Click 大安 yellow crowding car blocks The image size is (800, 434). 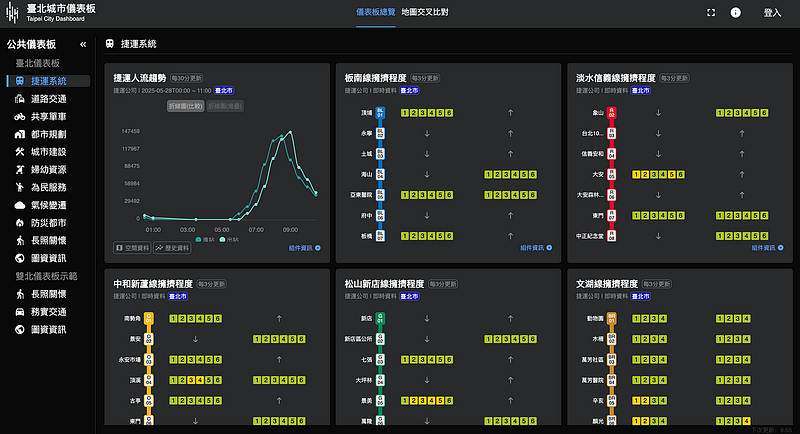[658, 174]
